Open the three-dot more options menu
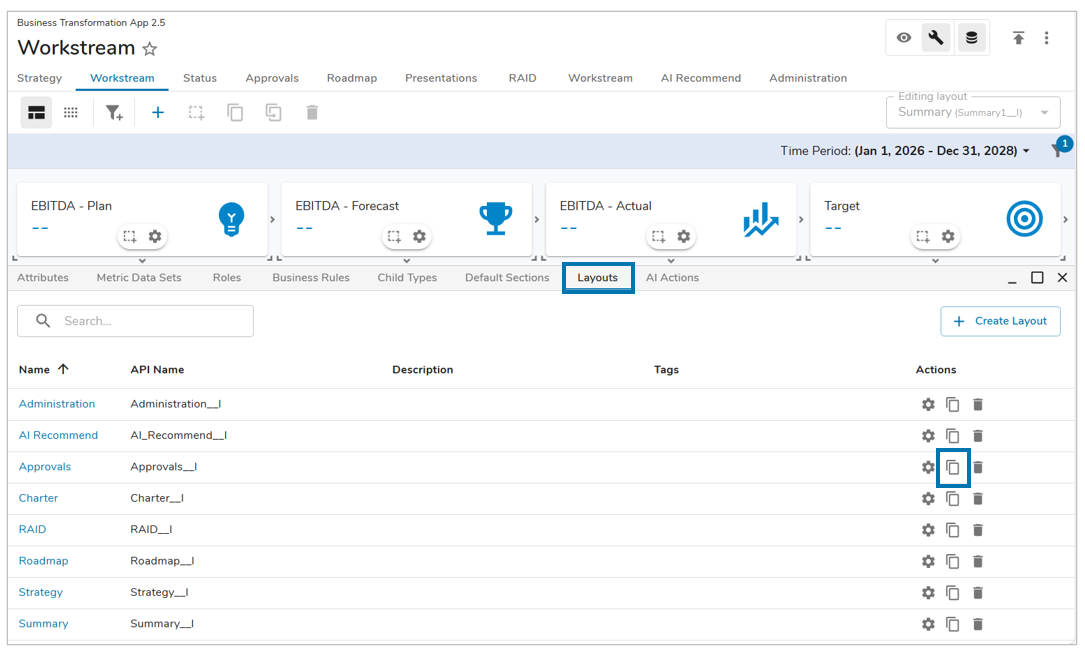Image resolution: width=1085 pixels, height=653 pixels. (1046, 38)
